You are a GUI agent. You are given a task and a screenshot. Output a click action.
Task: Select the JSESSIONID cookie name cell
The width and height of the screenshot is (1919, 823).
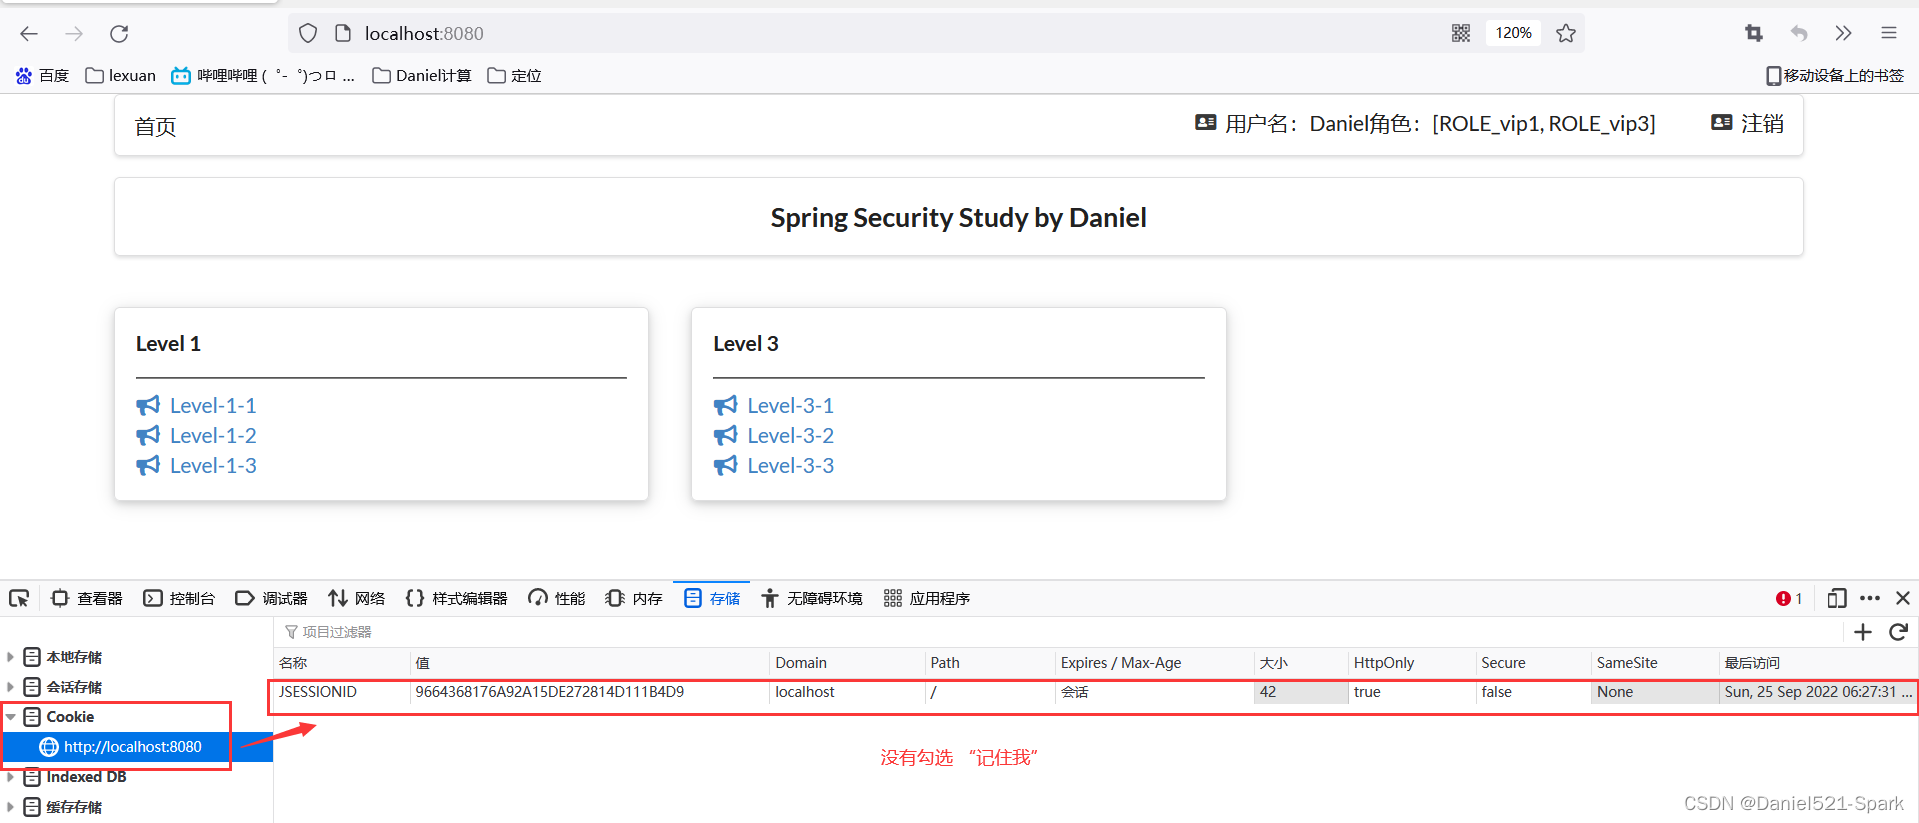[x=341, y=692]
